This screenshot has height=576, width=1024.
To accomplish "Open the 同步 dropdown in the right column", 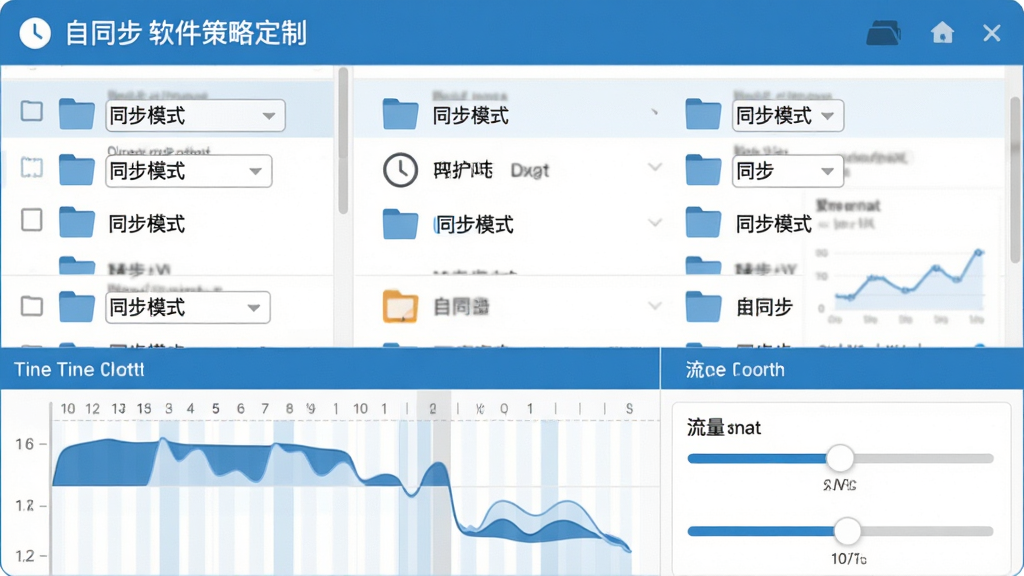I will (x=788, y=171).
